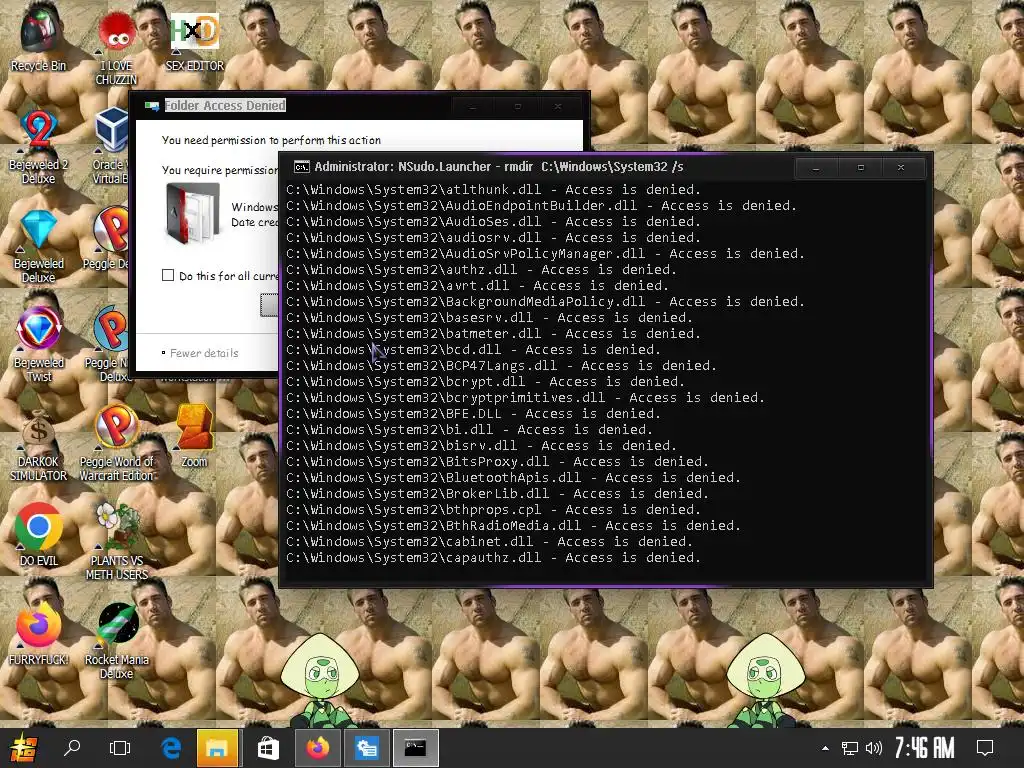Open File Explorer from taskbar
The image size is (1024, 768).
tap(217, 748)
